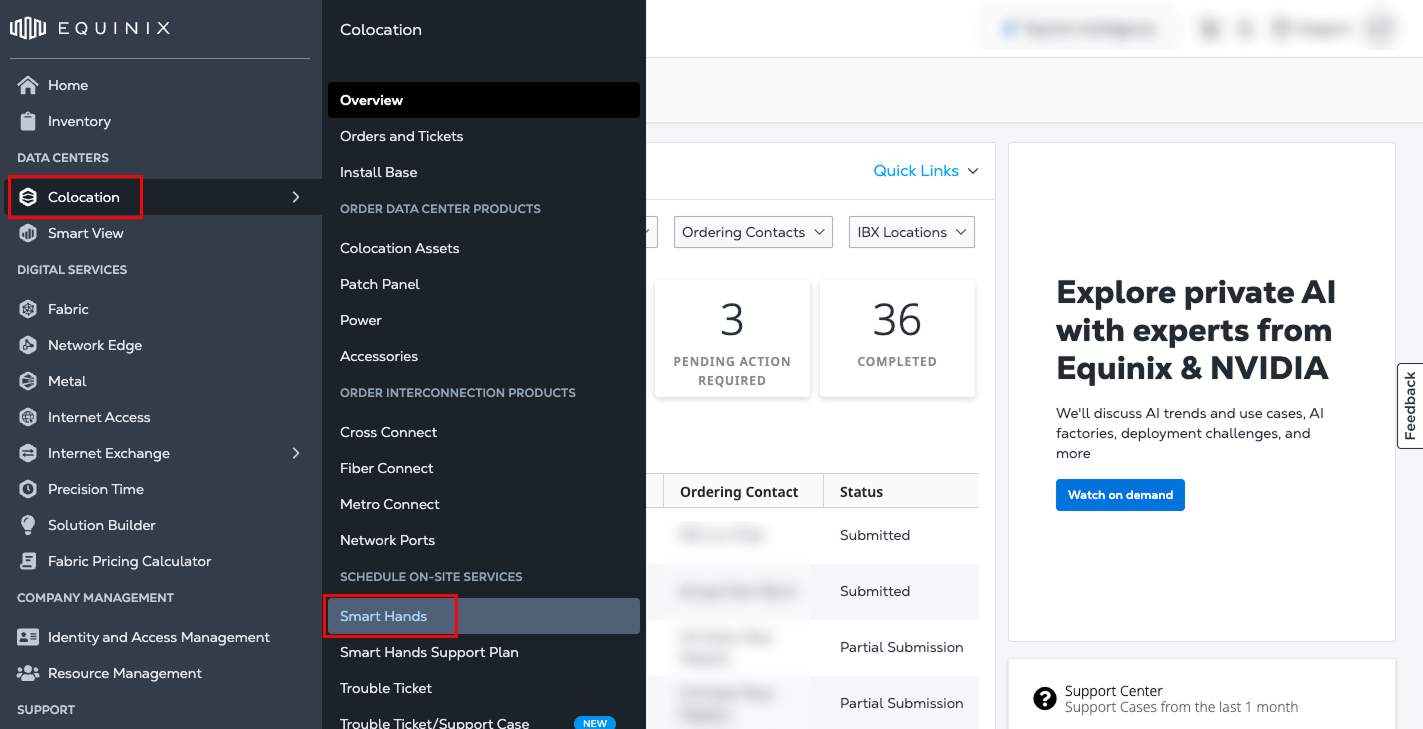This screenshot has height=729, width=1423.
Task: Open the Quick Links dropdown
Action: coord(926,171)
